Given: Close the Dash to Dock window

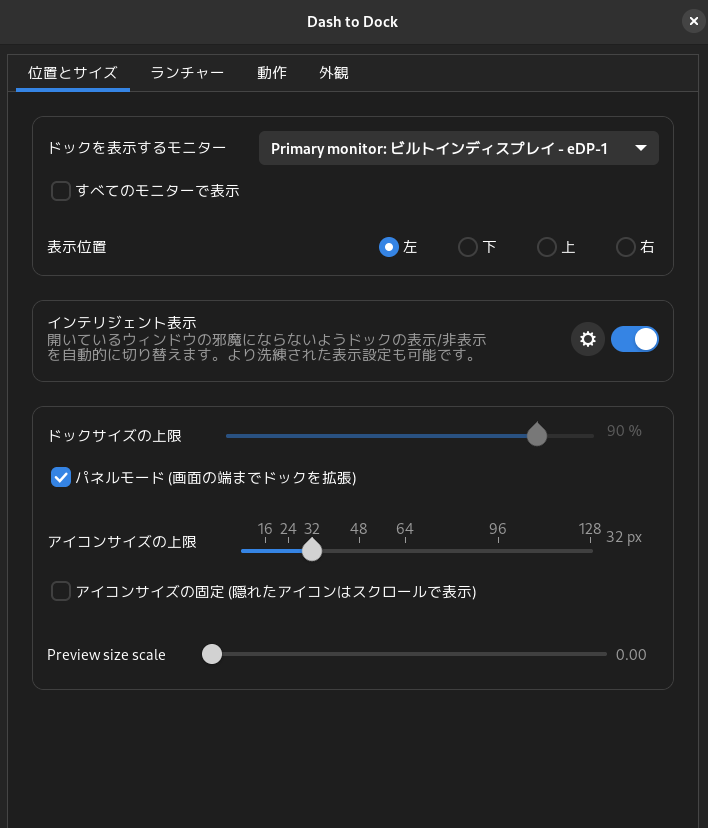Looking at the screenshot, I should click(x=694, y=22).
